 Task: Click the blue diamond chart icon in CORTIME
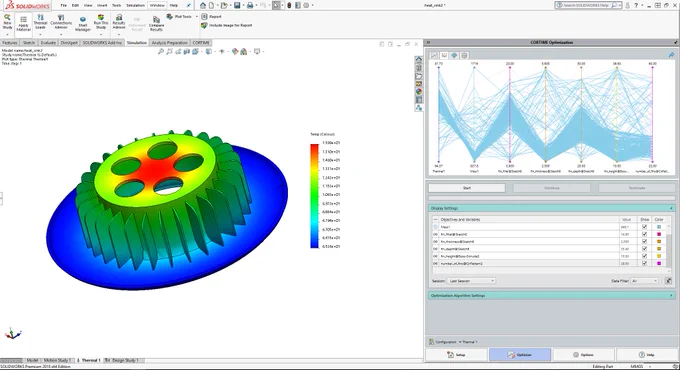pos(454,56)
